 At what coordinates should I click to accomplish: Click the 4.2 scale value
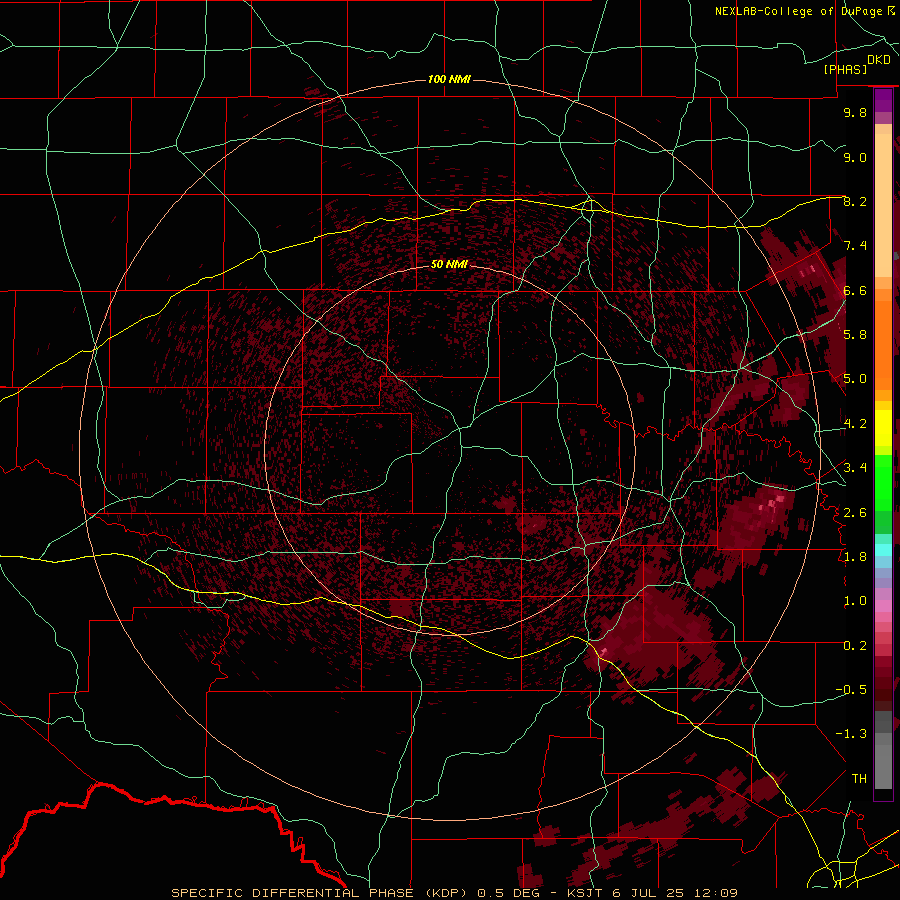tap(855, 423)
